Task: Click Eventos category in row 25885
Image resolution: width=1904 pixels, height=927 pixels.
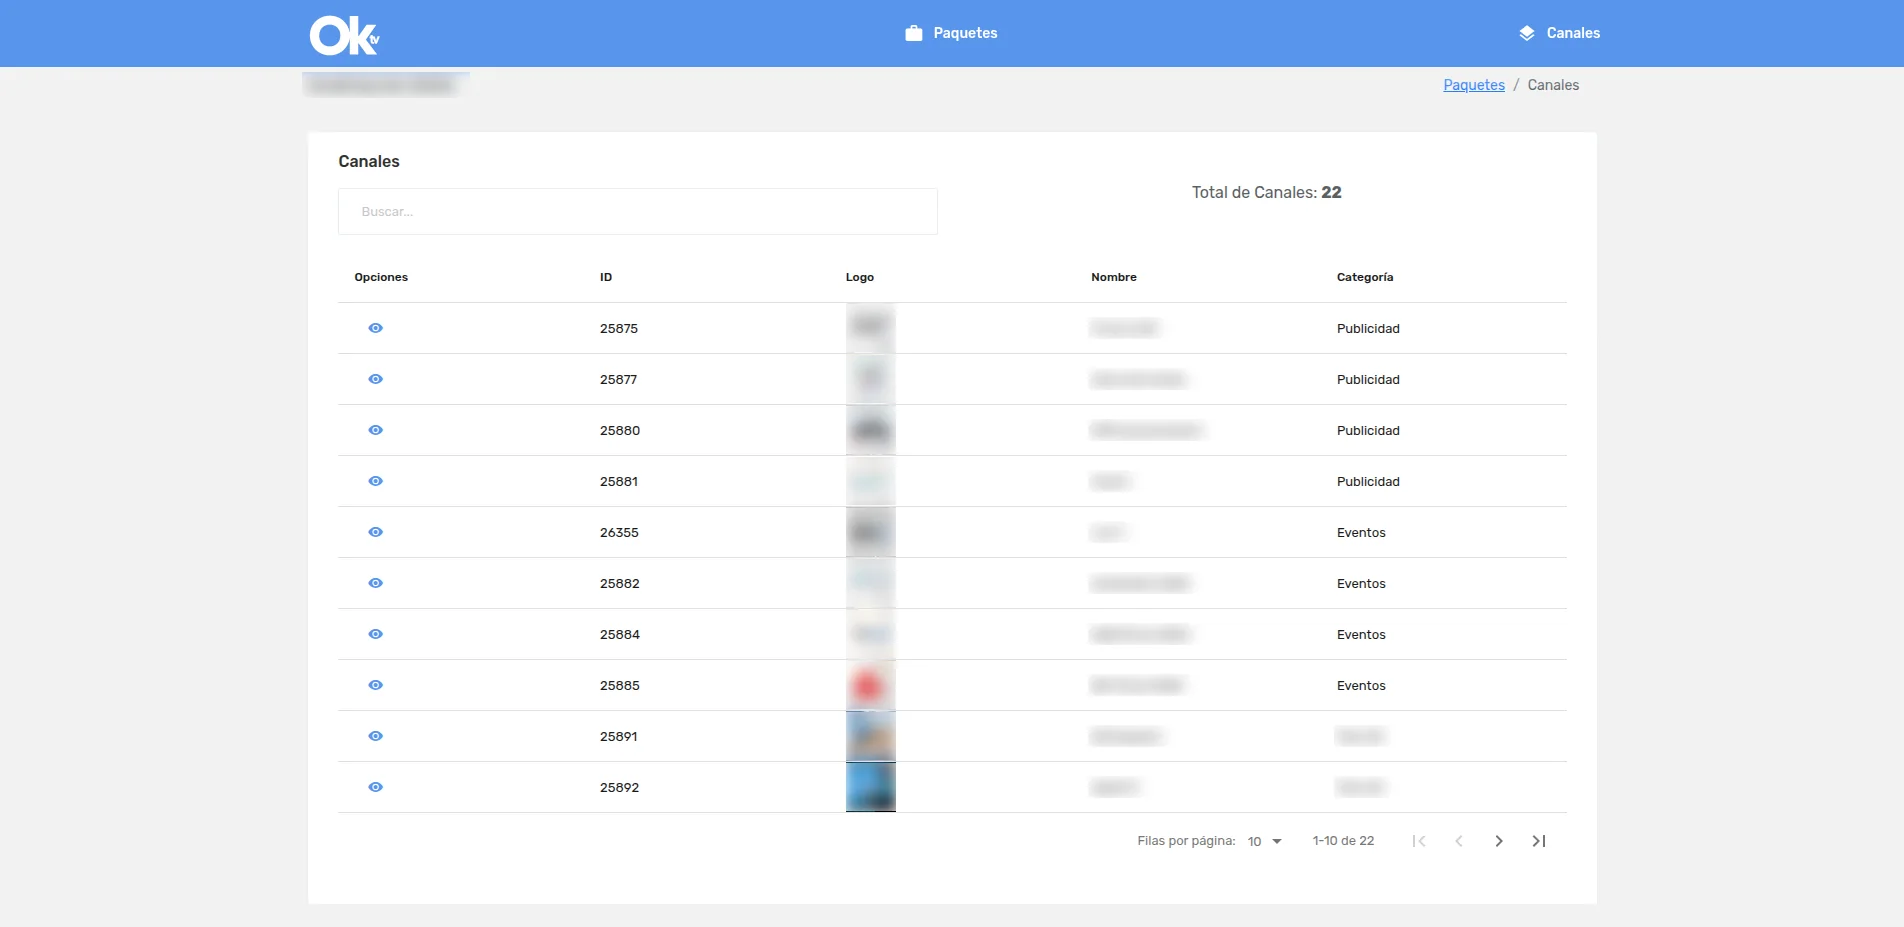Action: pyautogui.click(x=1361, y=685)
